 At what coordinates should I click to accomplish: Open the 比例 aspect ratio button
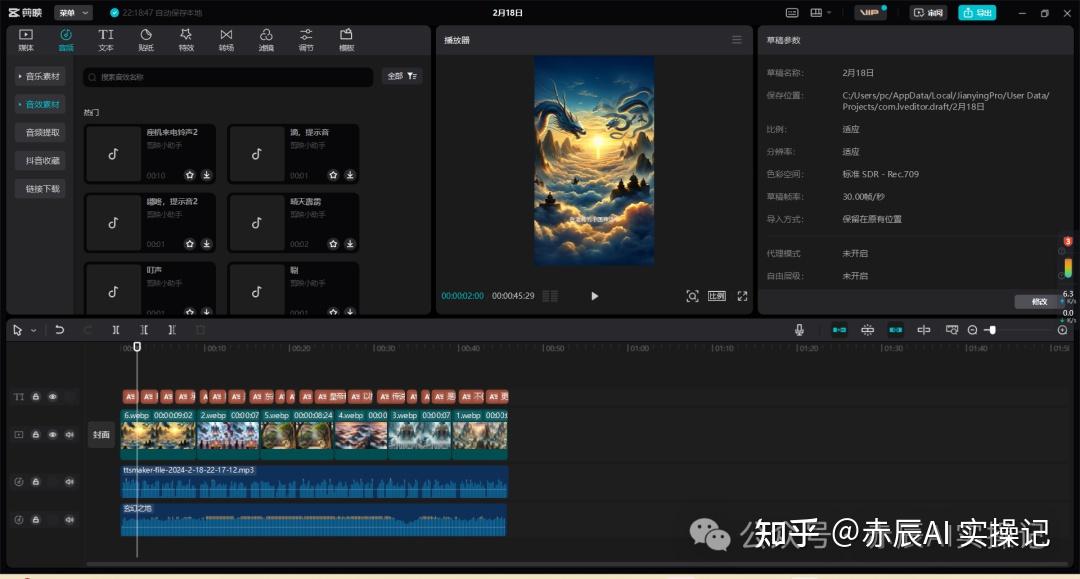[x=717, y=296]
